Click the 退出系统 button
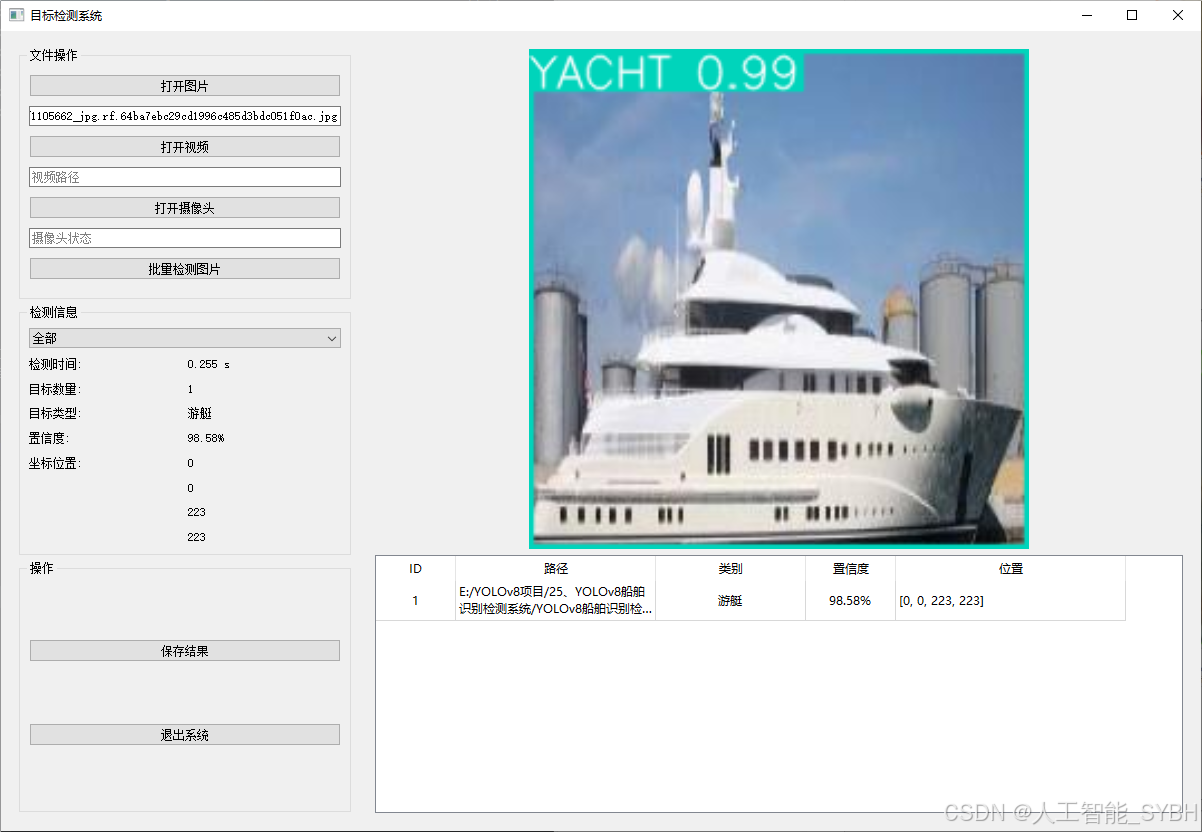 point(185,735)
